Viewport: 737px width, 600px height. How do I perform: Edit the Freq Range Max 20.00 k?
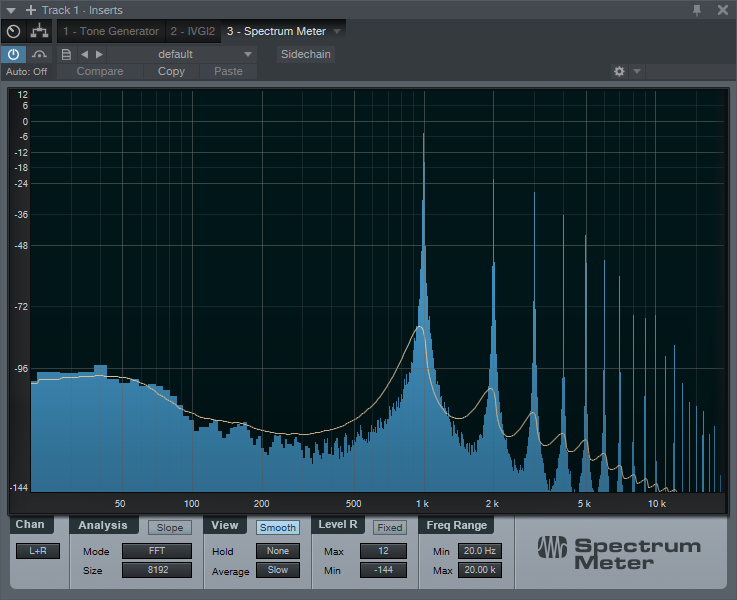(x=480, y=570)
